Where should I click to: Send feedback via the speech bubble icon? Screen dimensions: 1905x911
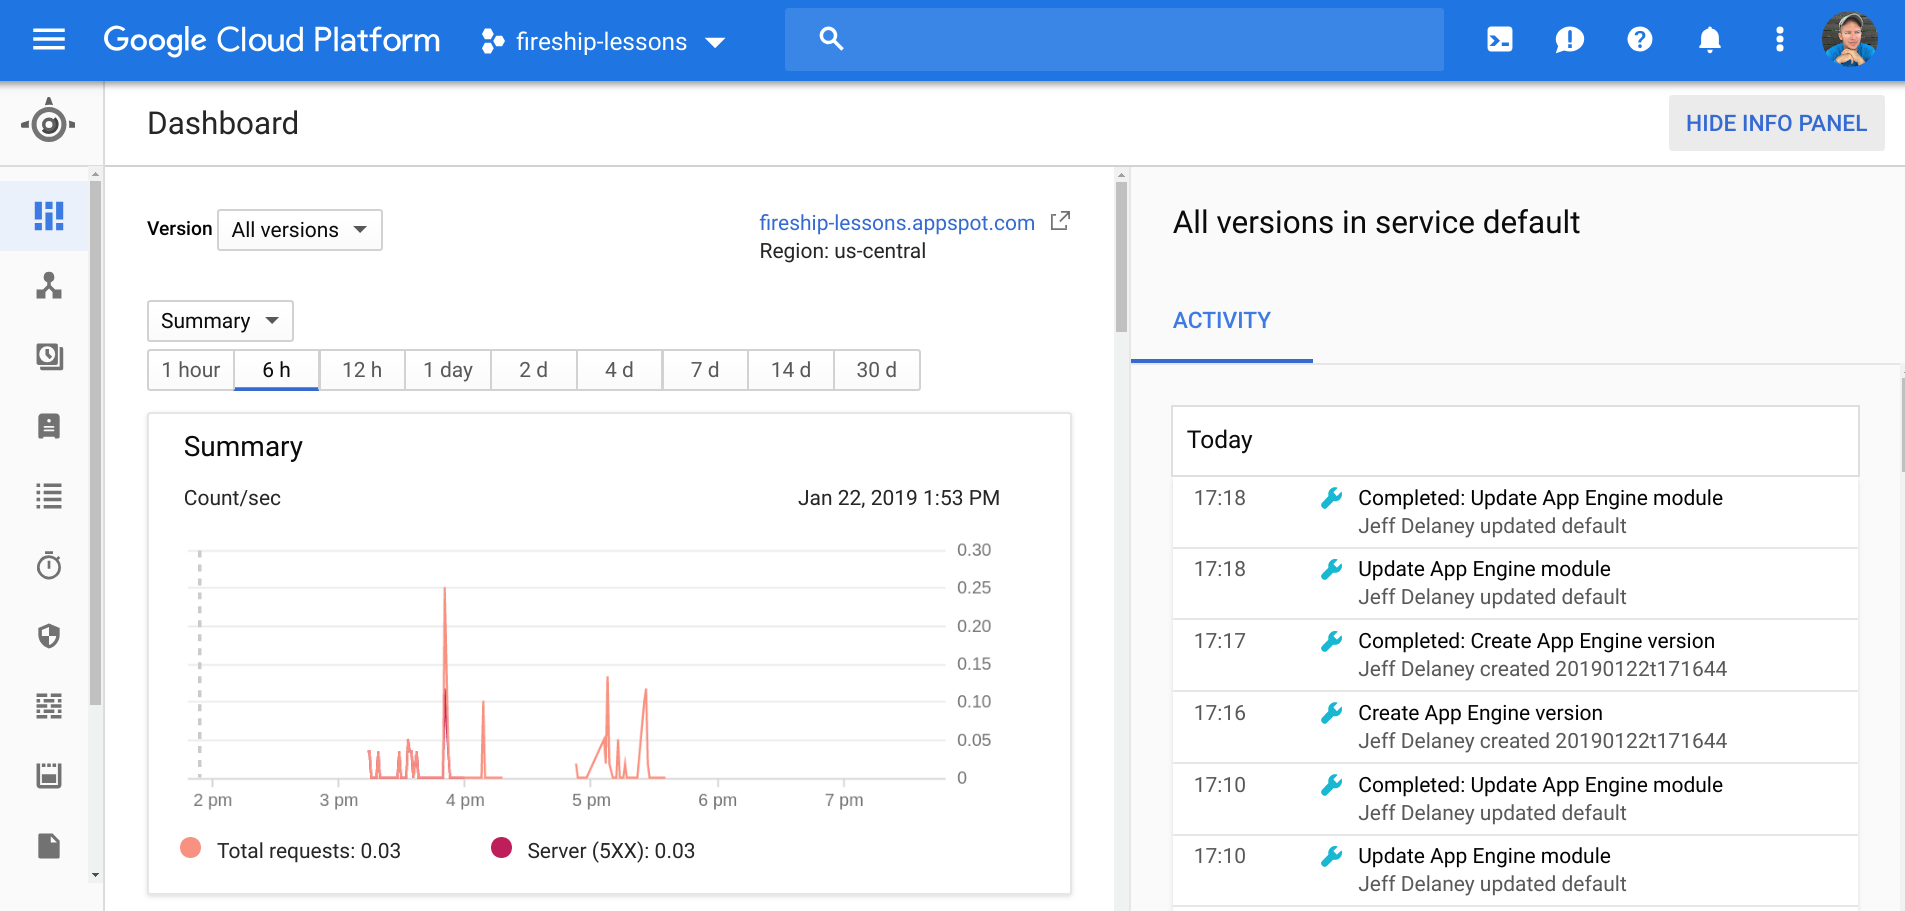1569,40
